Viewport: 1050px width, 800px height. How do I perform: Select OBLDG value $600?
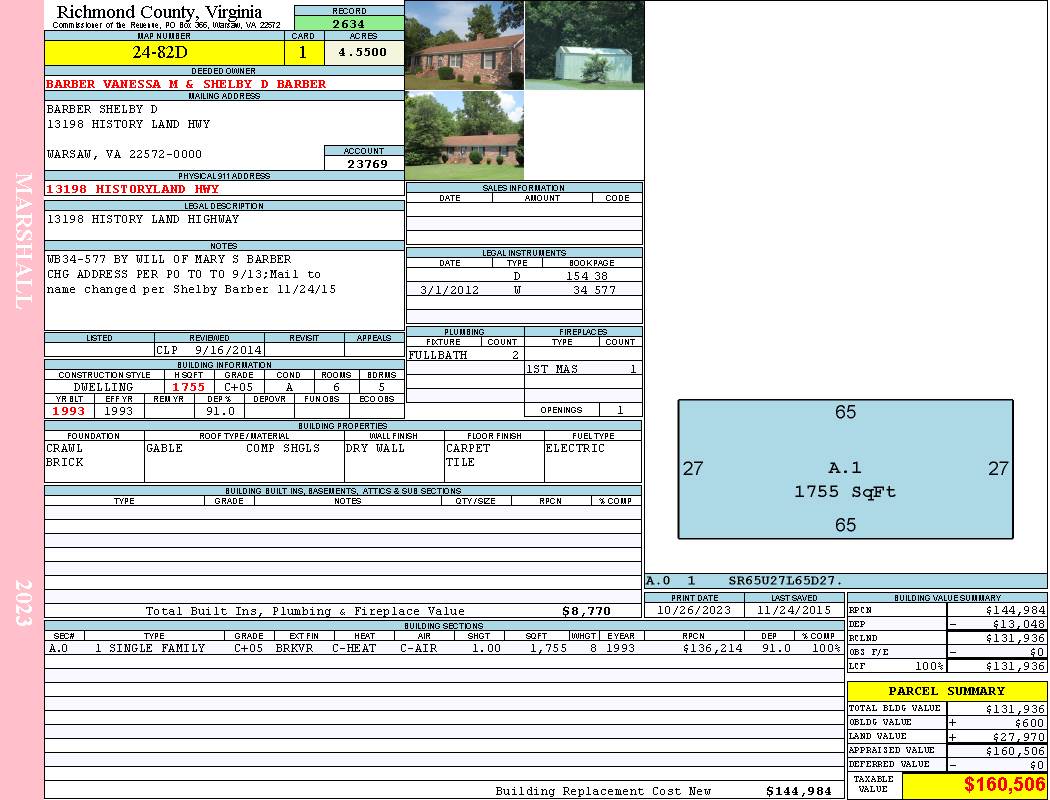point(1029,723)
